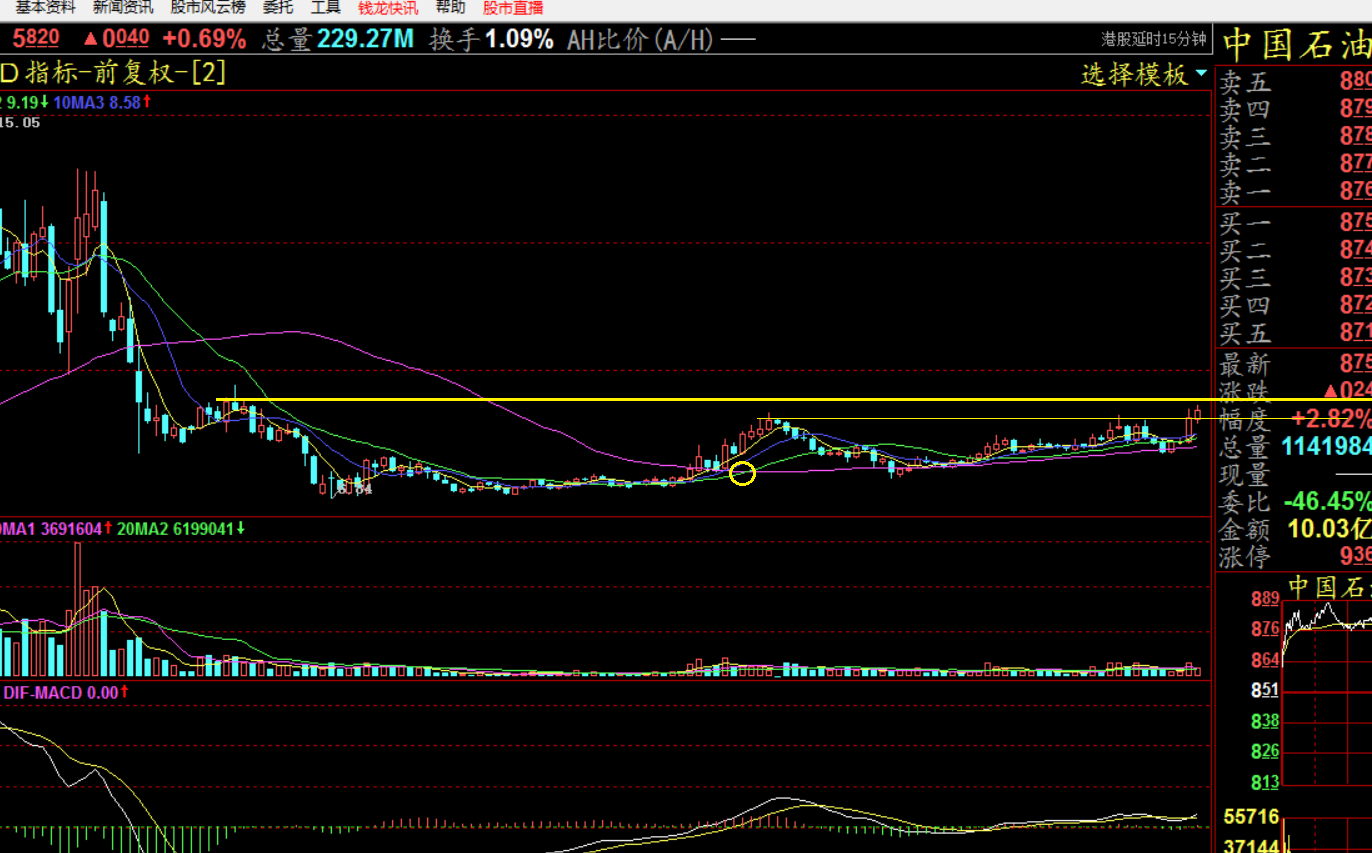Select the 卖四 ask row
Viewport: 1372px width, 853px height.
pyautogui.click(x=1294, y=108)
